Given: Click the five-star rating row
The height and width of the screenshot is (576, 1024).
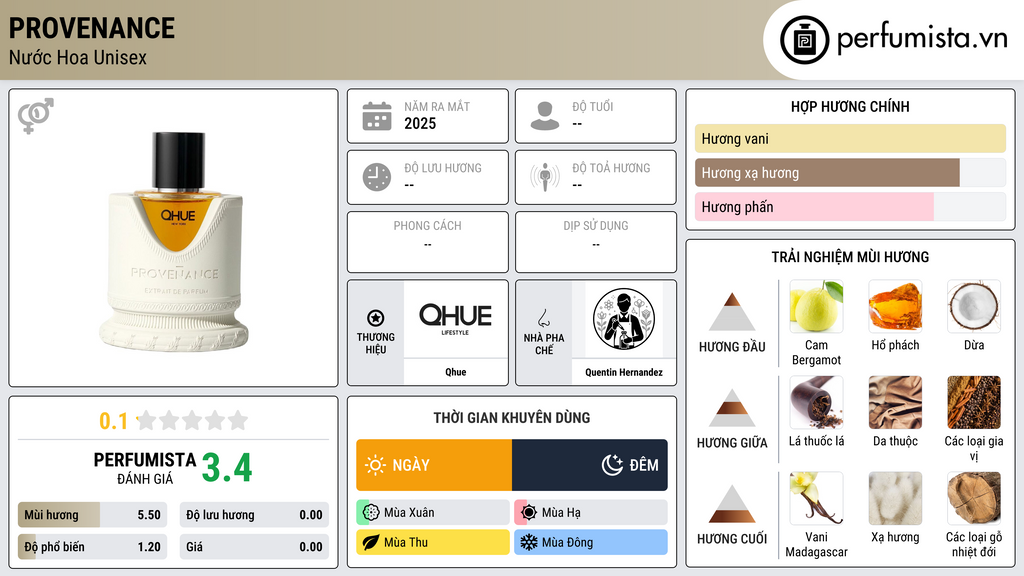Looking at the screenshot, I should pos(193,420).
